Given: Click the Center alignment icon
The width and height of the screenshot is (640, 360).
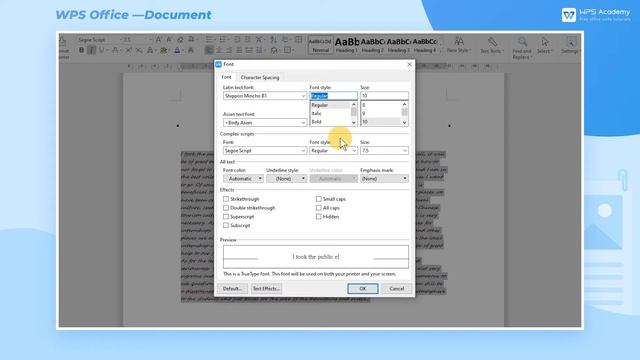Looking at the screenshot, I should [219, 50].
